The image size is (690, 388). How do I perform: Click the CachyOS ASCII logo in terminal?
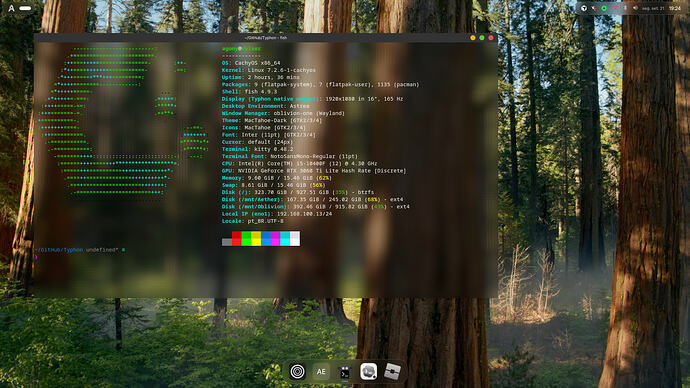point(124,120)
